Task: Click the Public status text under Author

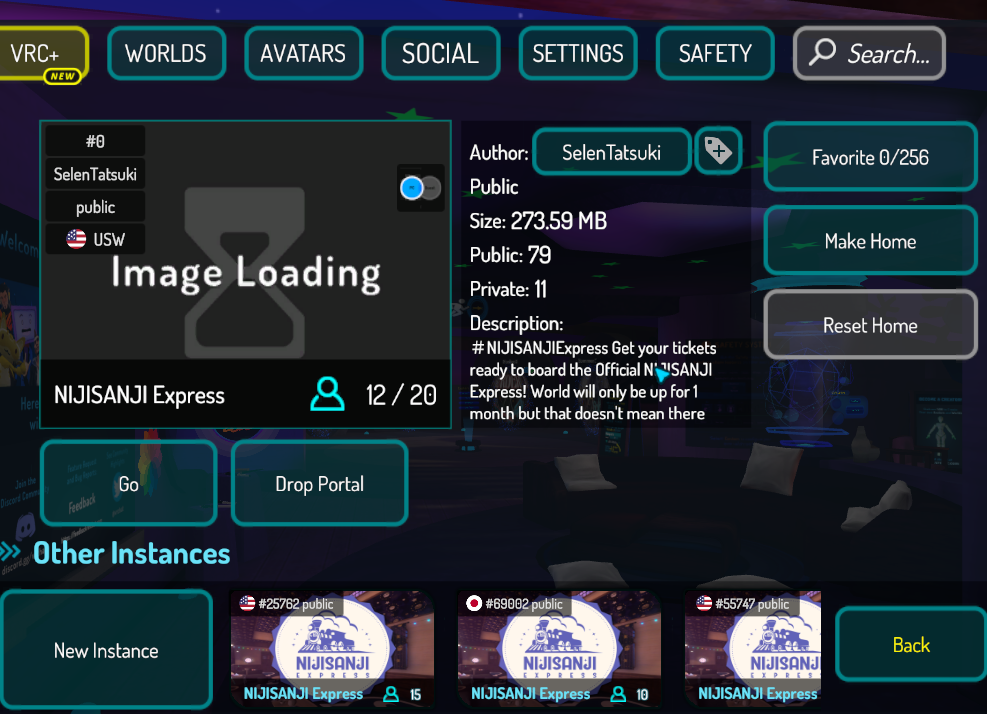Action: tap(494, 187)
